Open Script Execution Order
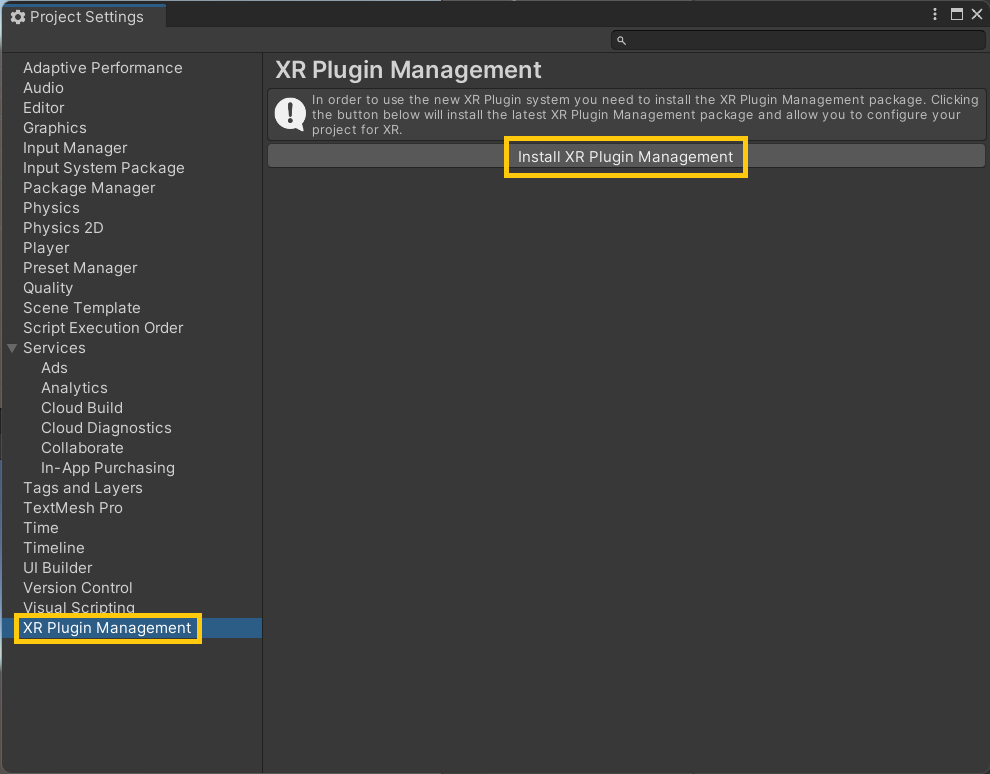Image resolution: width=990 pixels, height=774 pixels. [103, 328]
